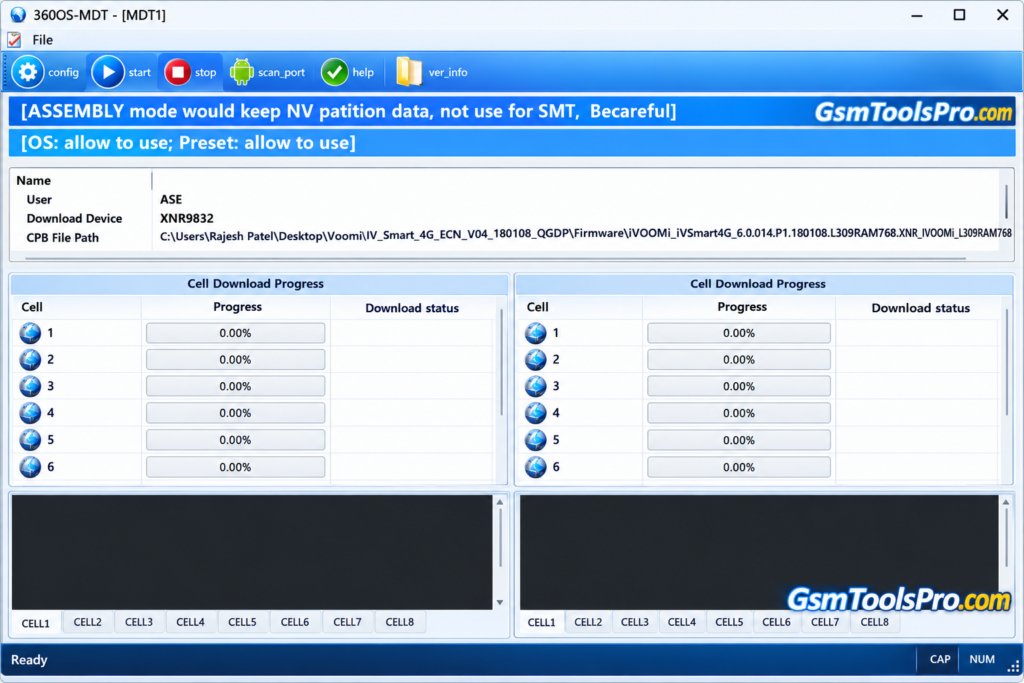Switch to CELL2 tab in left log panel
Screen dimensions: 1024x683
pos(88,622)
